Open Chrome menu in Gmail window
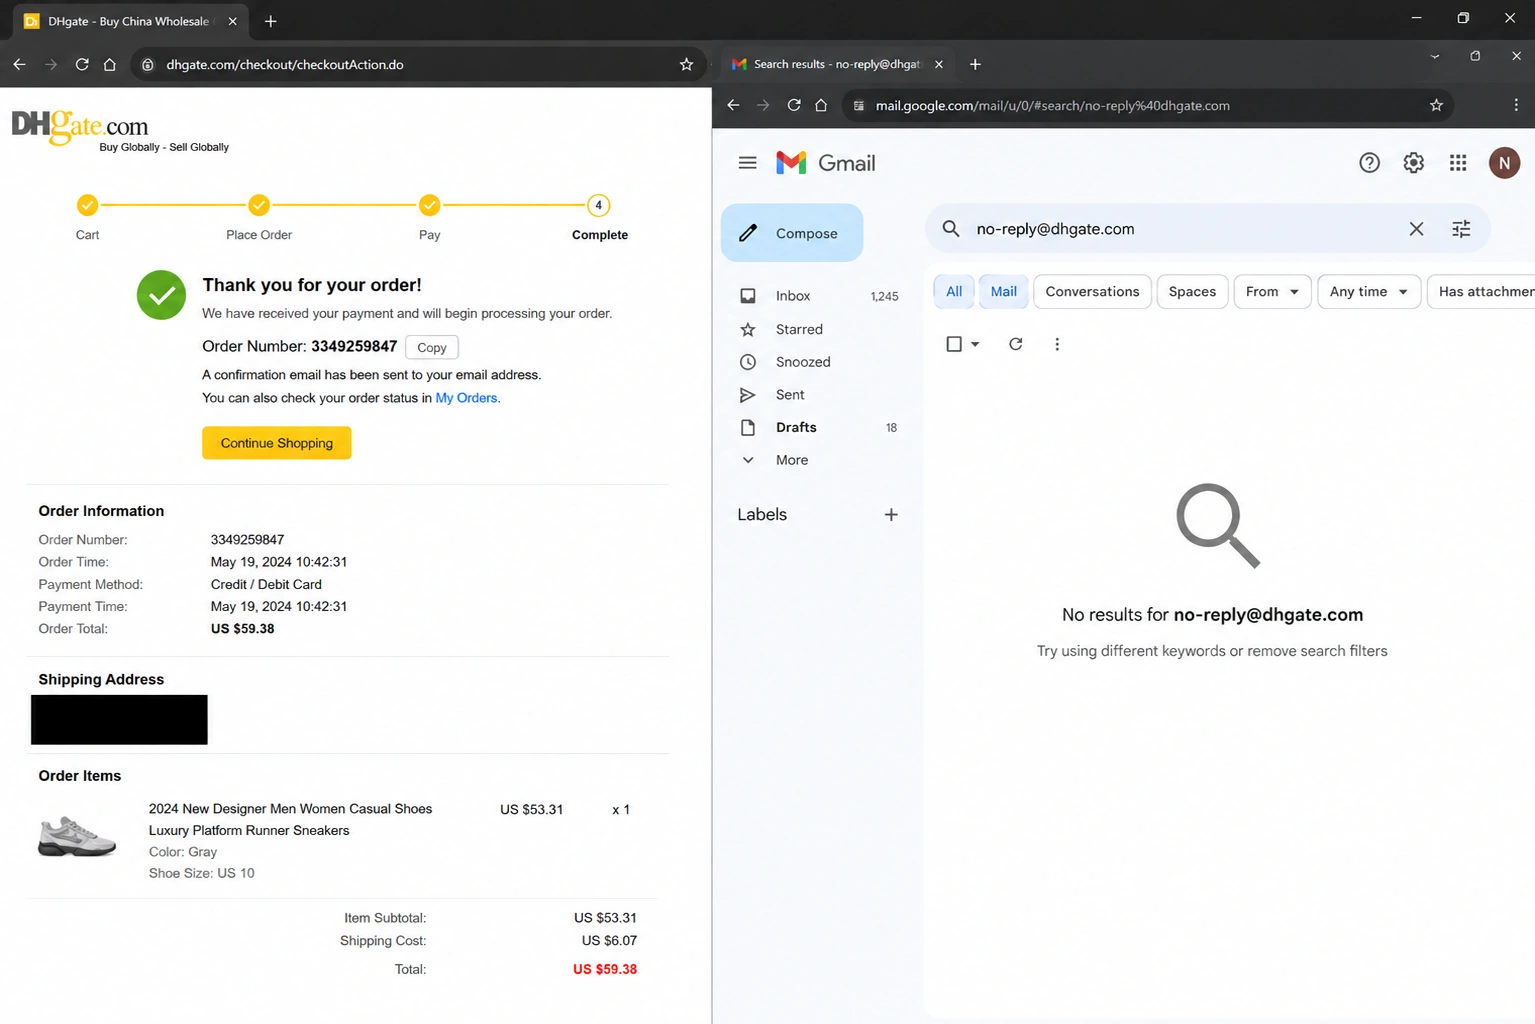 pyautogui.click(x=1516, y=105)
